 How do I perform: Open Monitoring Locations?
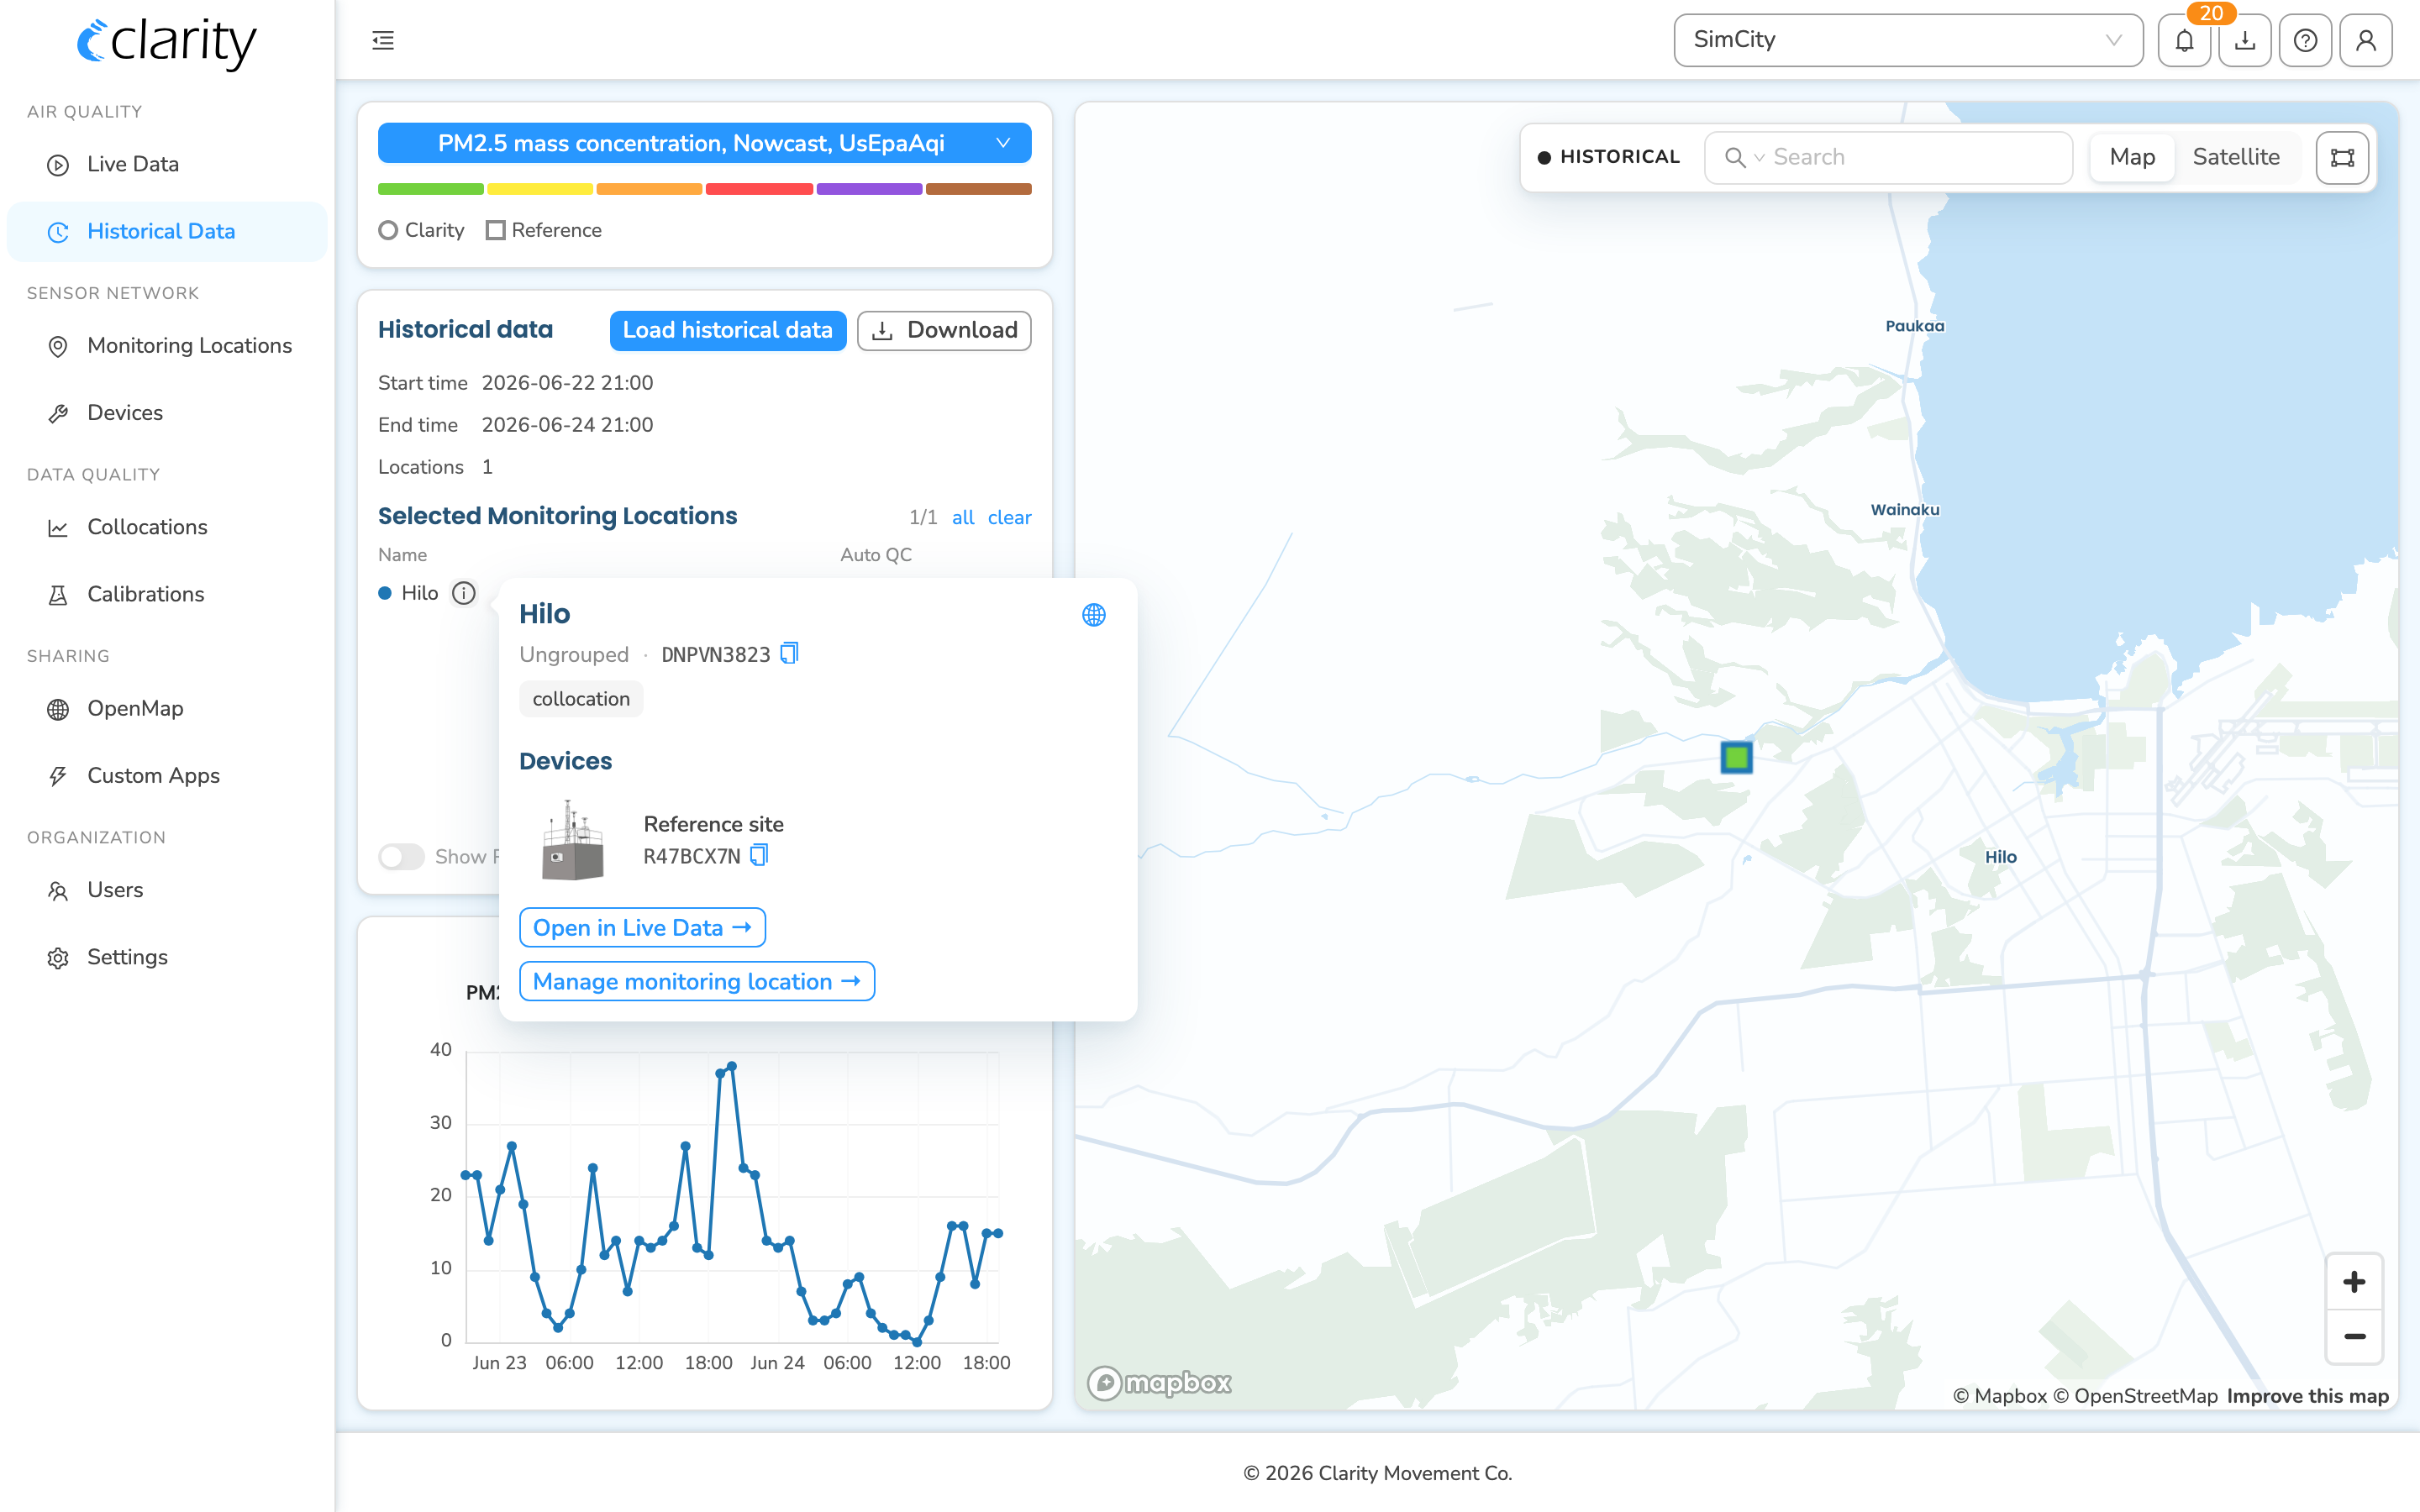(167, 345)
